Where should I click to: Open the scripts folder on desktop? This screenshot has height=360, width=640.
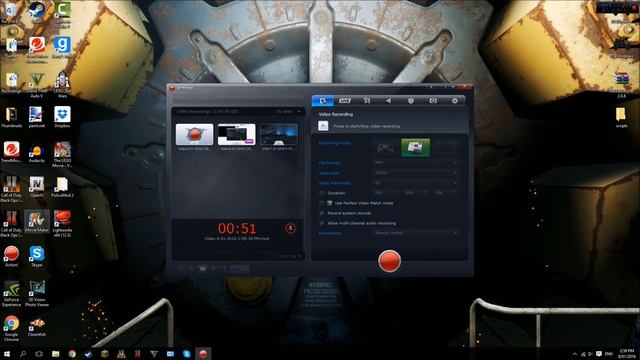click(621, 117)
